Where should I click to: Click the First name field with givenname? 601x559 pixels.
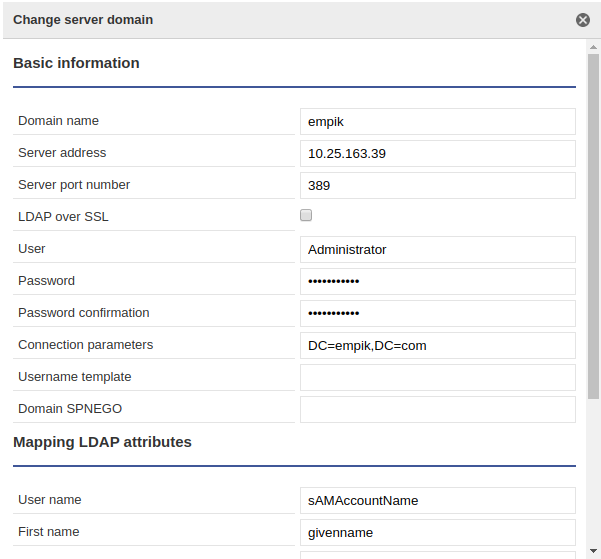438,533
